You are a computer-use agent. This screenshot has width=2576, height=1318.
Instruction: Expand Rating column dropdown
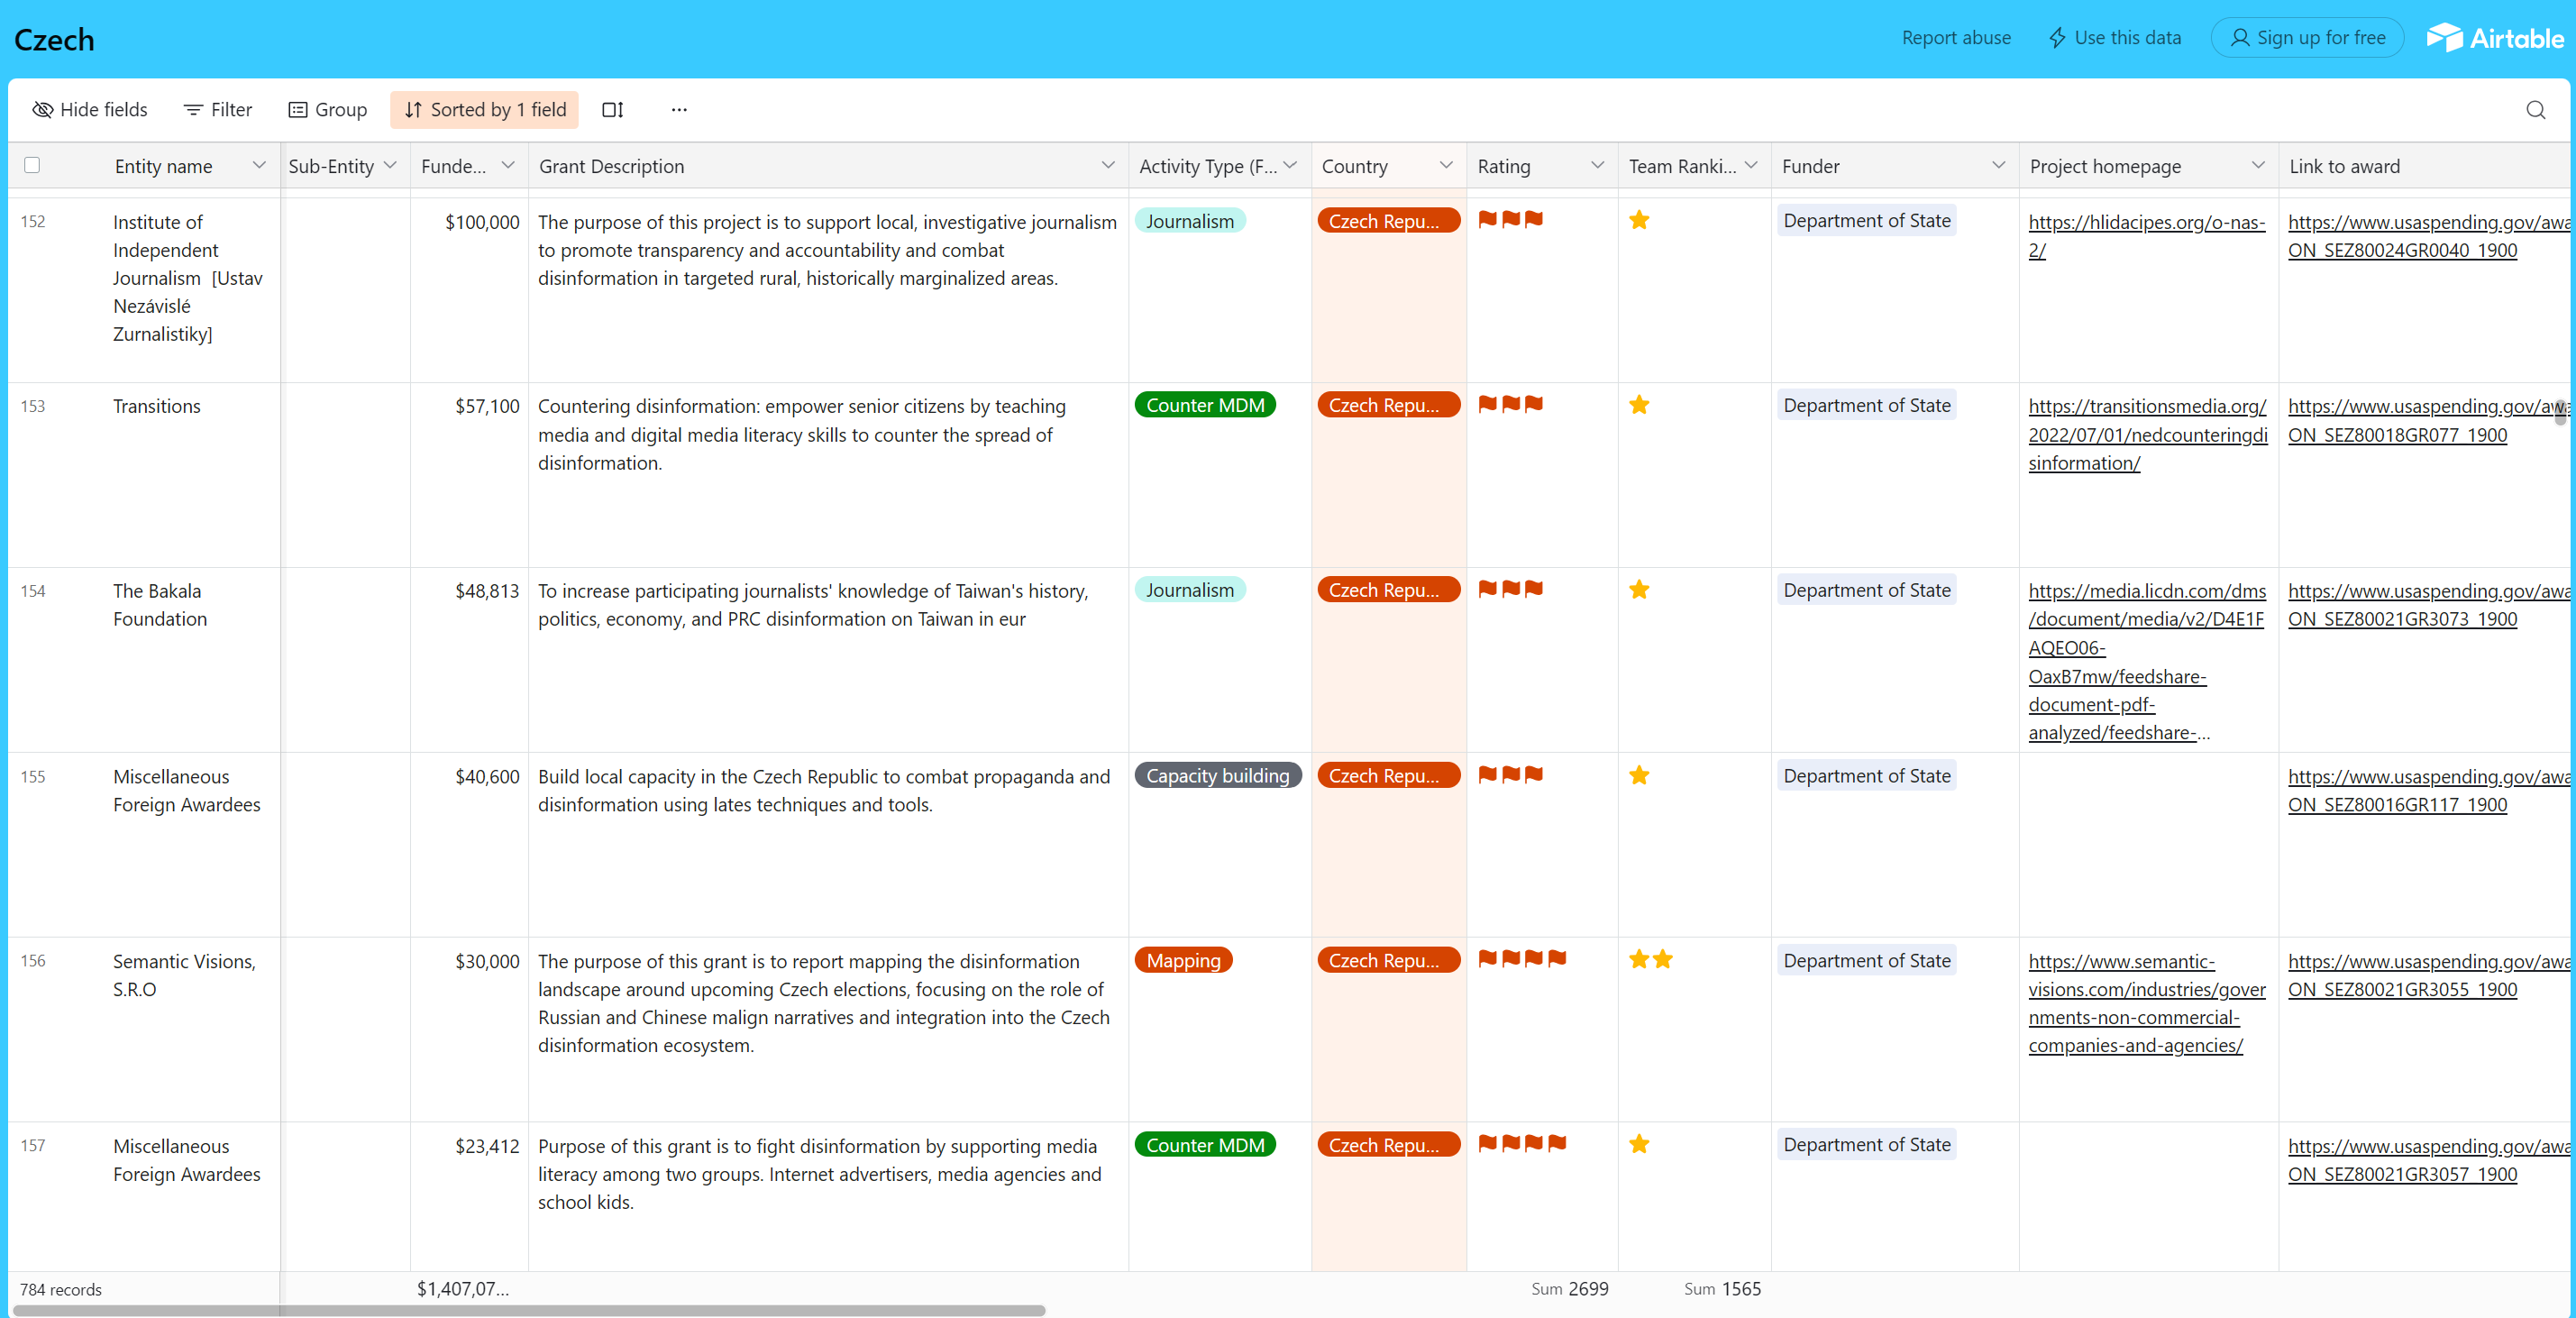pyautogui.click(x=1597, y=165)
